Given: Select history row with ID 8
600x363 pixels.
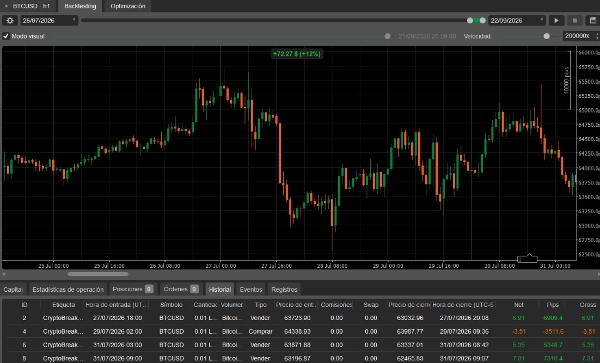Looking at the screenshot, I should [301, 358].
